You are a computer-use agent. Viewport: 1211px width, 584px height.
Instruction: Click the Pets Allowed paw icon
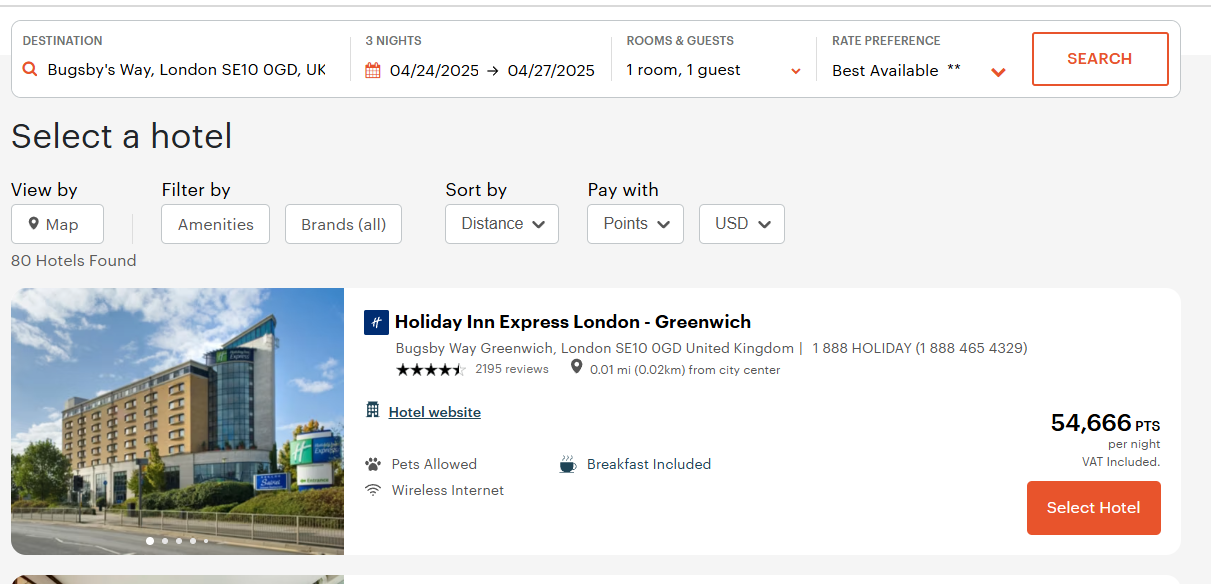(373, 464)
